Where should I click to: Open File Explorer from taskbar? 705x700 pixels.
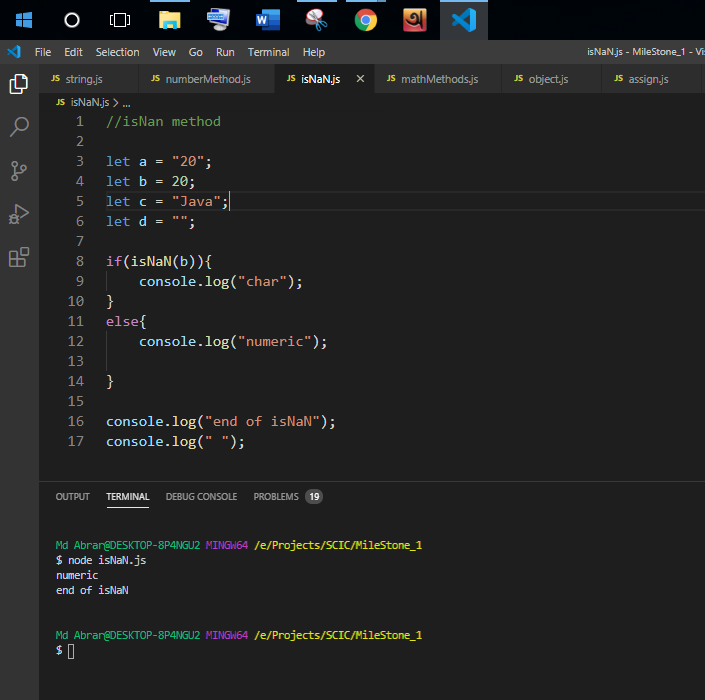tap(170, 19)
